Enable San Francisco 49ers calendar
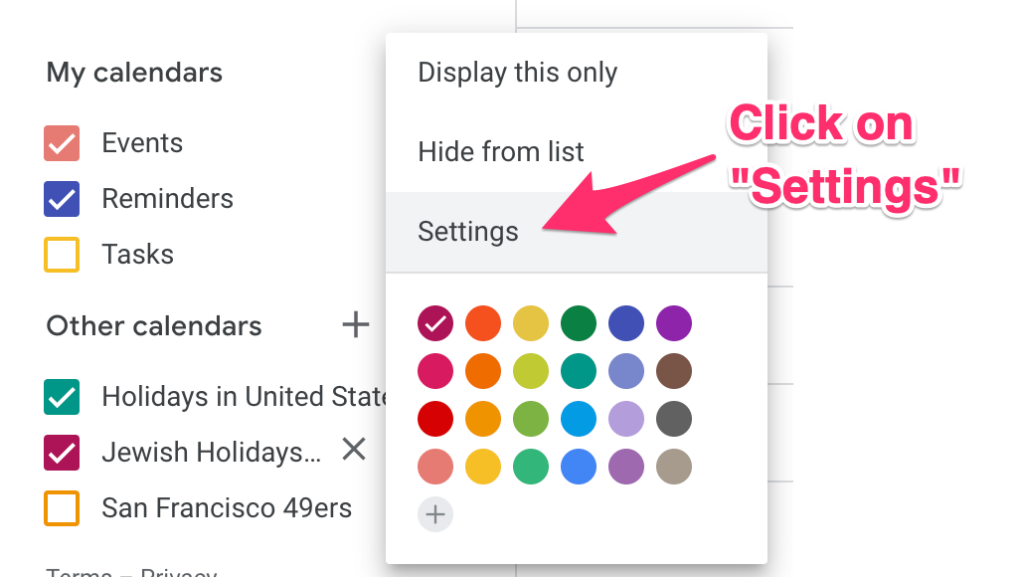 point(62,508)
